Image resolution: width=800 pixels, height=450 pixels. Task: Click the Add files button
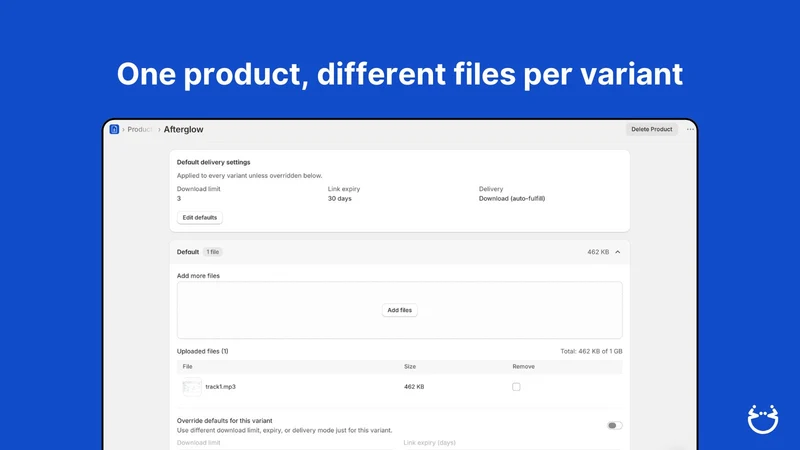[x=399, y=310]
